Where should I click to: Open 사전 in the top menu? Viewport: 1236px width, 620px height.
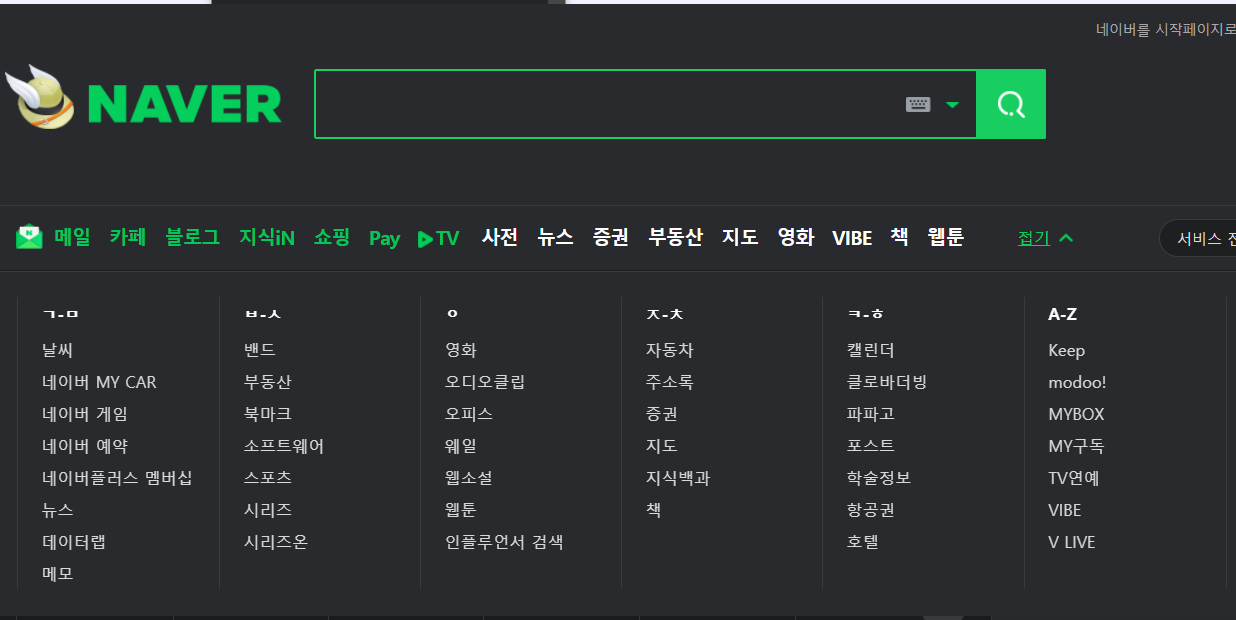click(500, 237)
